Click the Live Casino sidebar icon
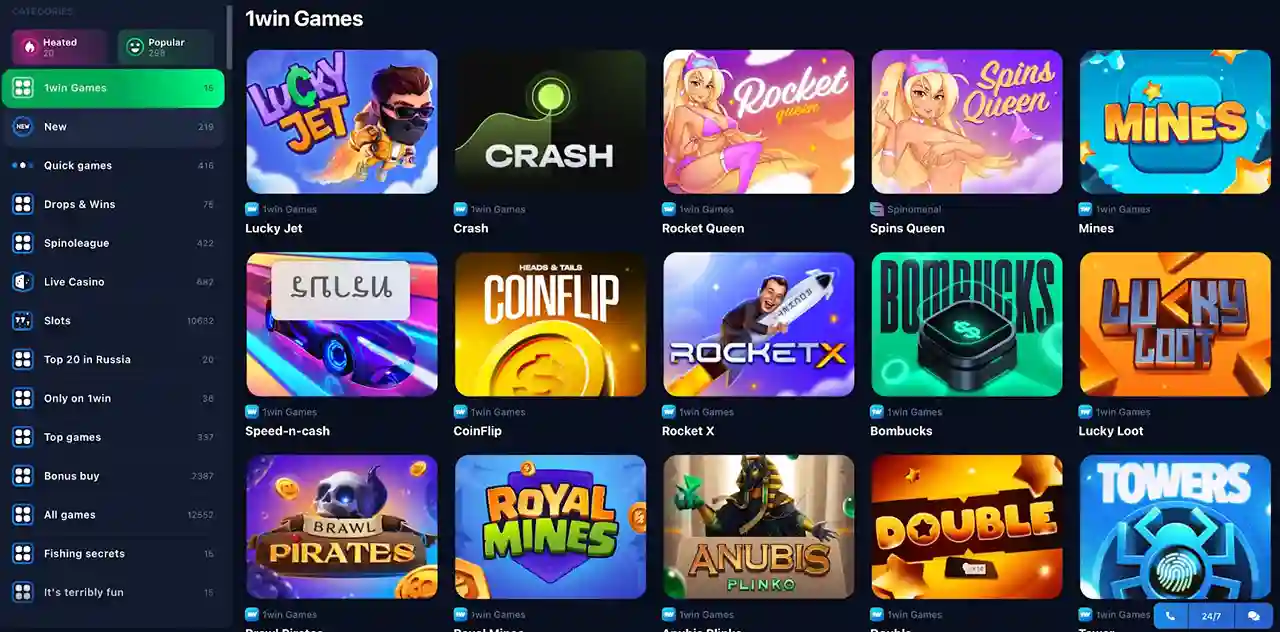The image size is (1280, 632). pos(22,282)
